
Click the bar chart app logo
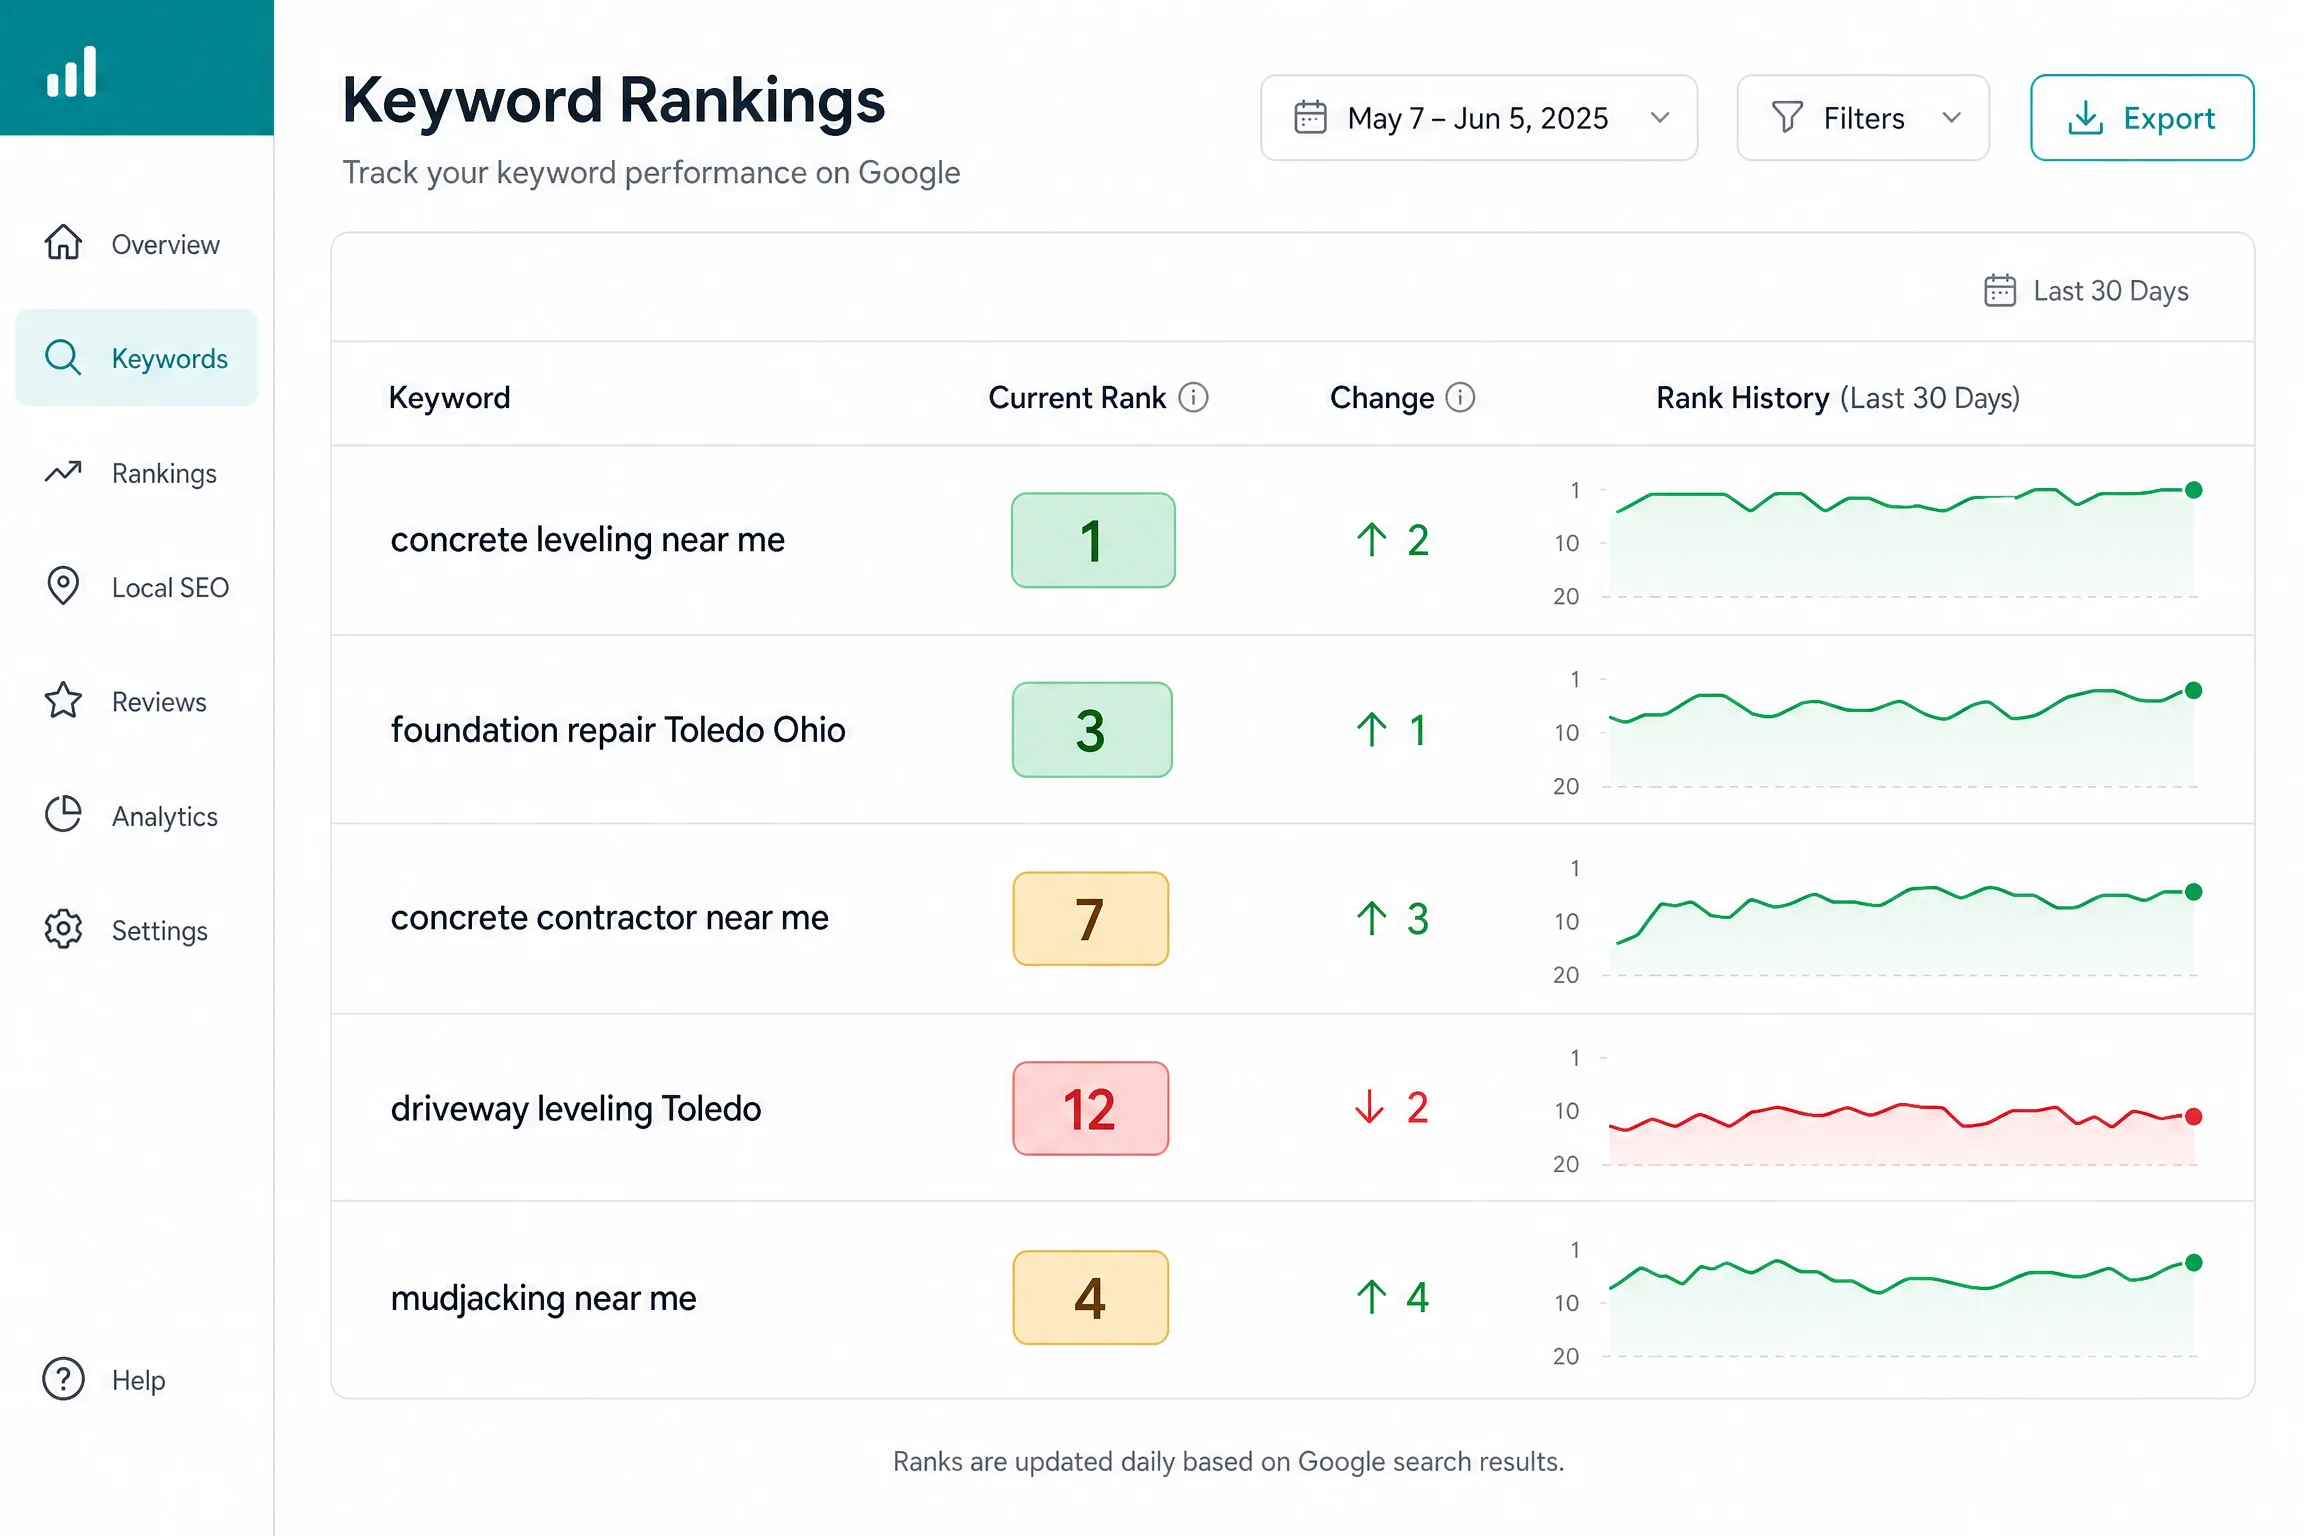(x=72, y=72)
